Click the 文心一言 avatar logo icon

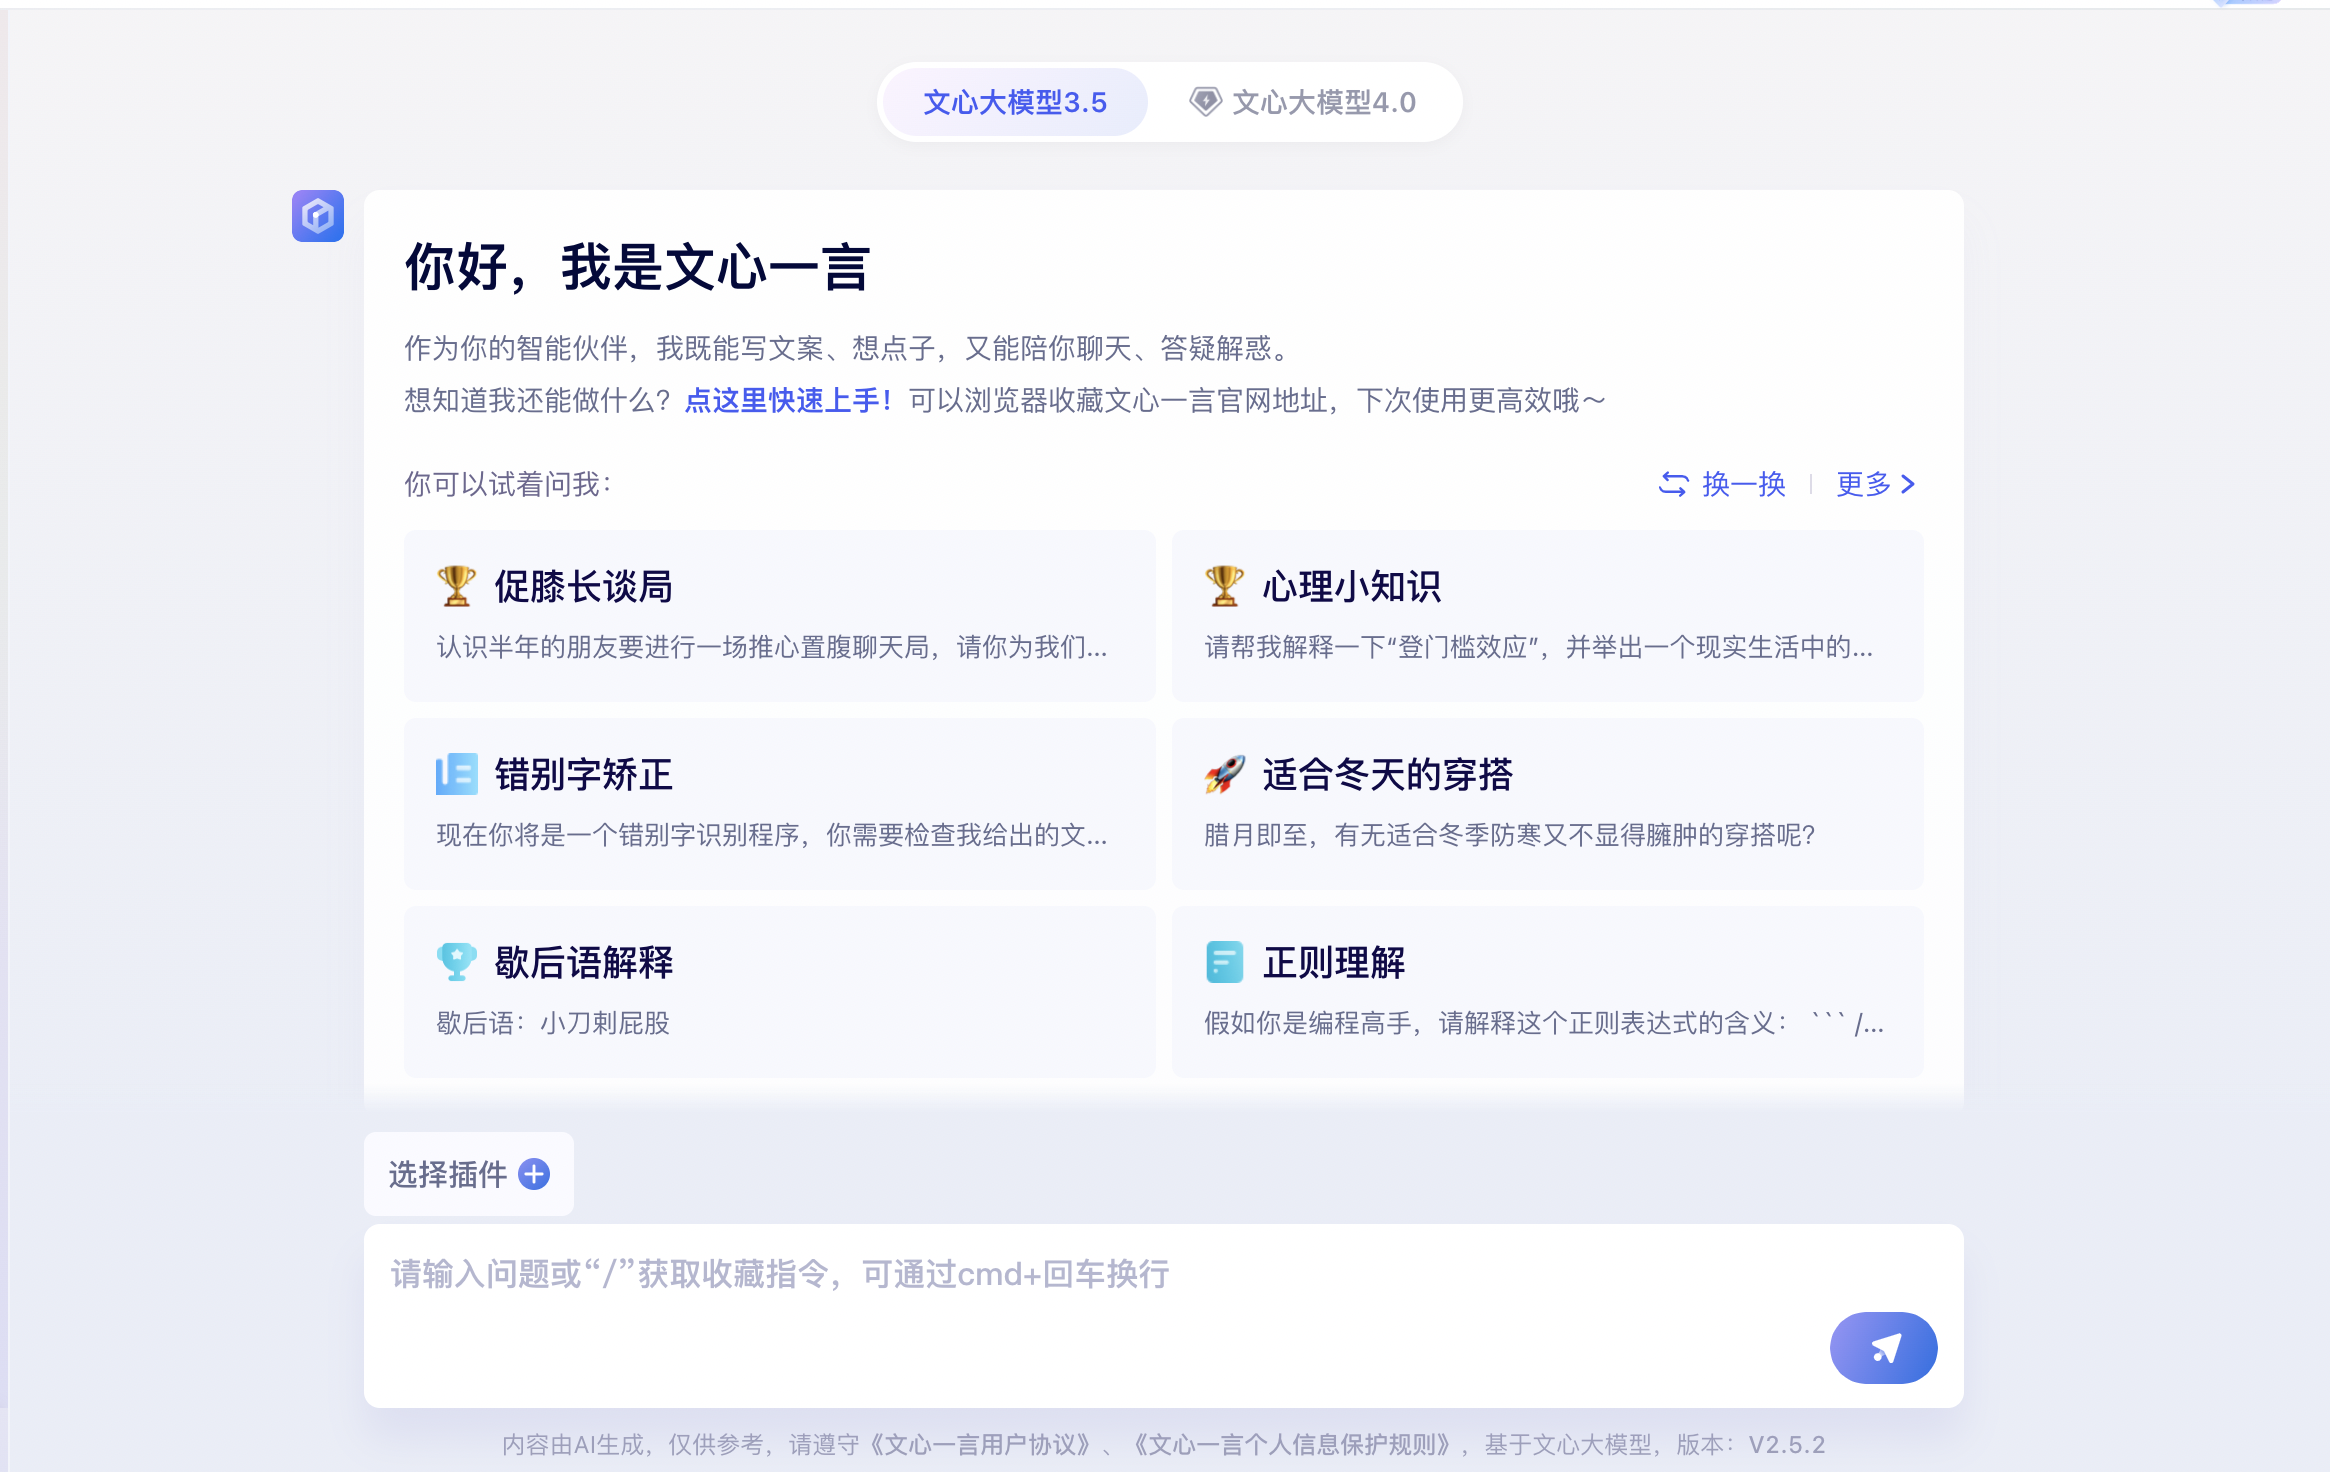coord(318,216)
